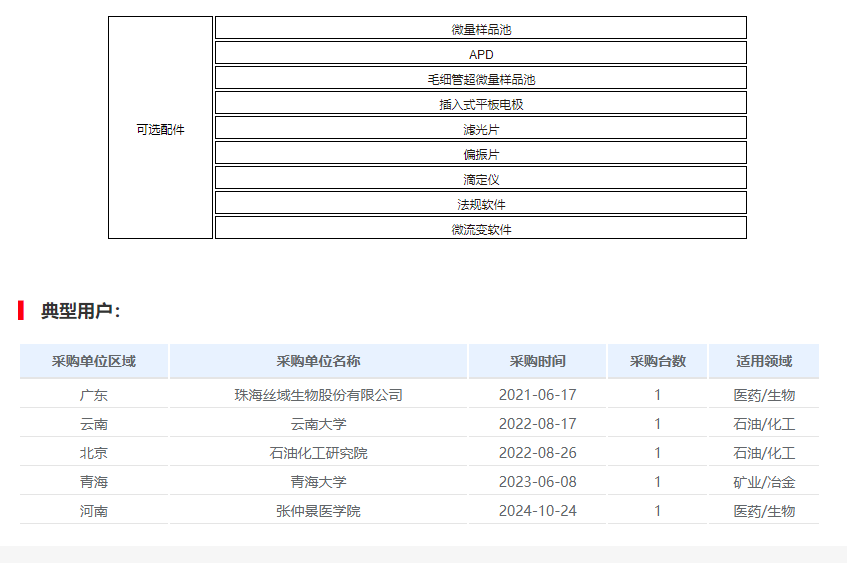Click the date 2022-08-17

click(537, 424)
